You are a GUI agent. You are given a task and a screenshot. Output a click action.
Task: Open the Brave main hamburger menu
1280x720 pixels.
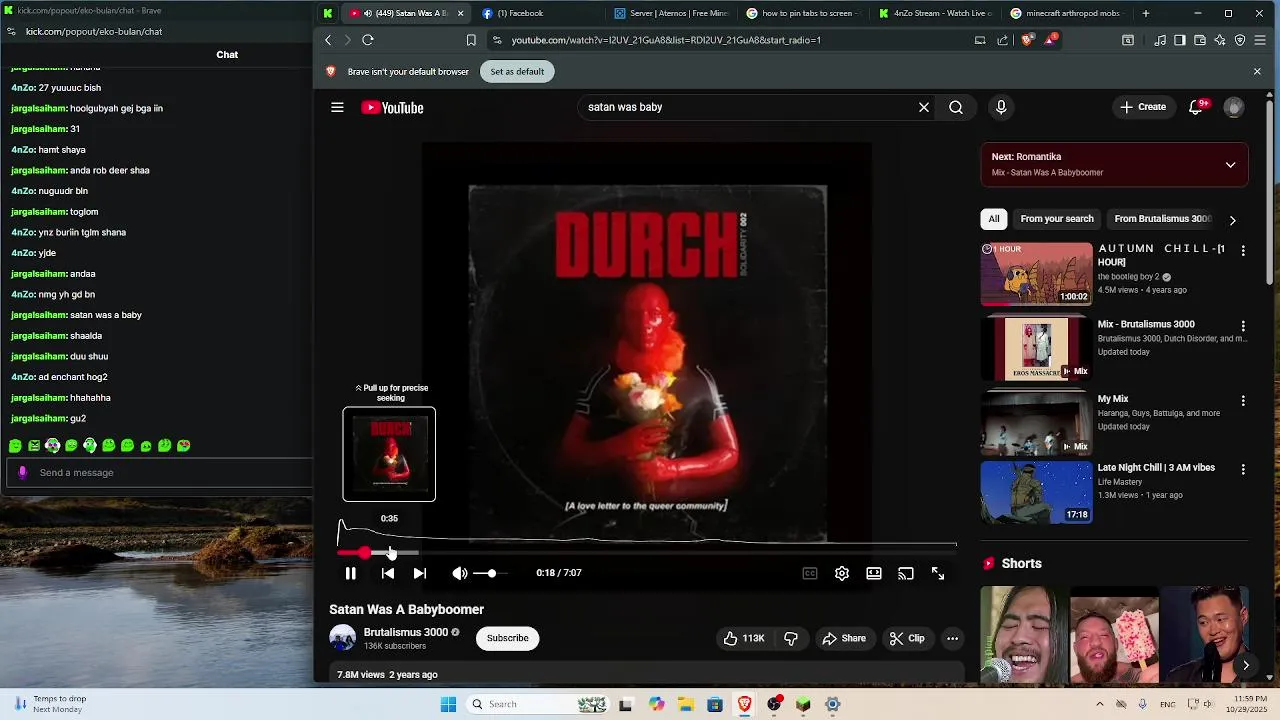1260,40
